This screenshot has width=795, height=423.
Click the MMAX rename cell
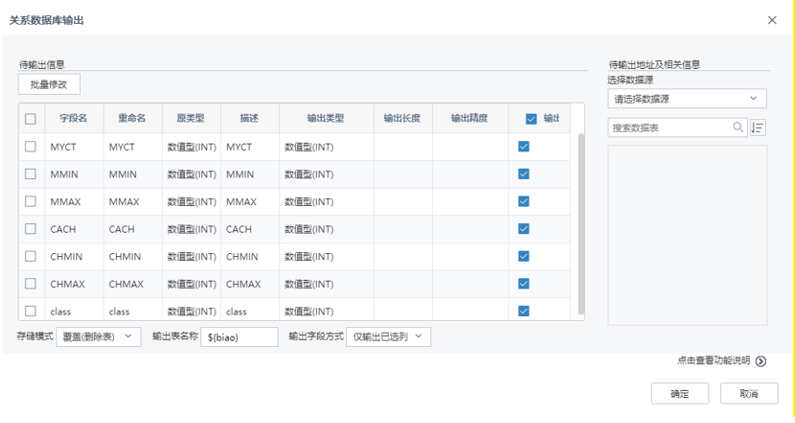point(133,202)
